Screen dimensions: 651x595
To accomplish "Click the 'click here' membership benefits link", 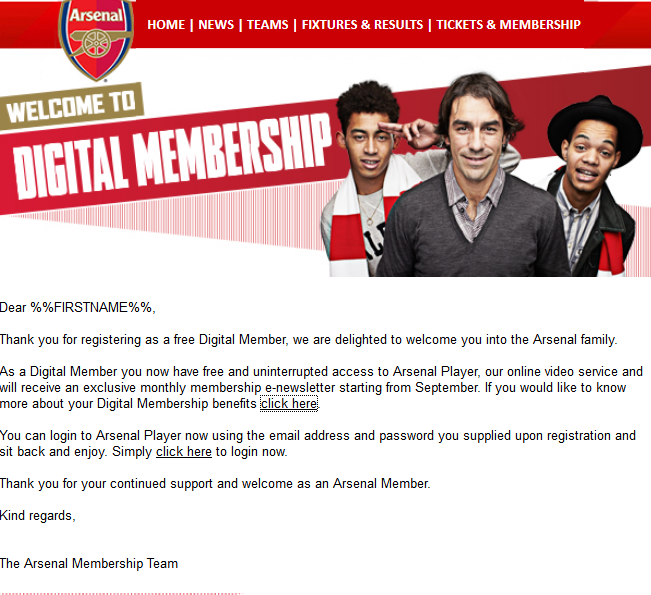I will [x=289, y=403].
